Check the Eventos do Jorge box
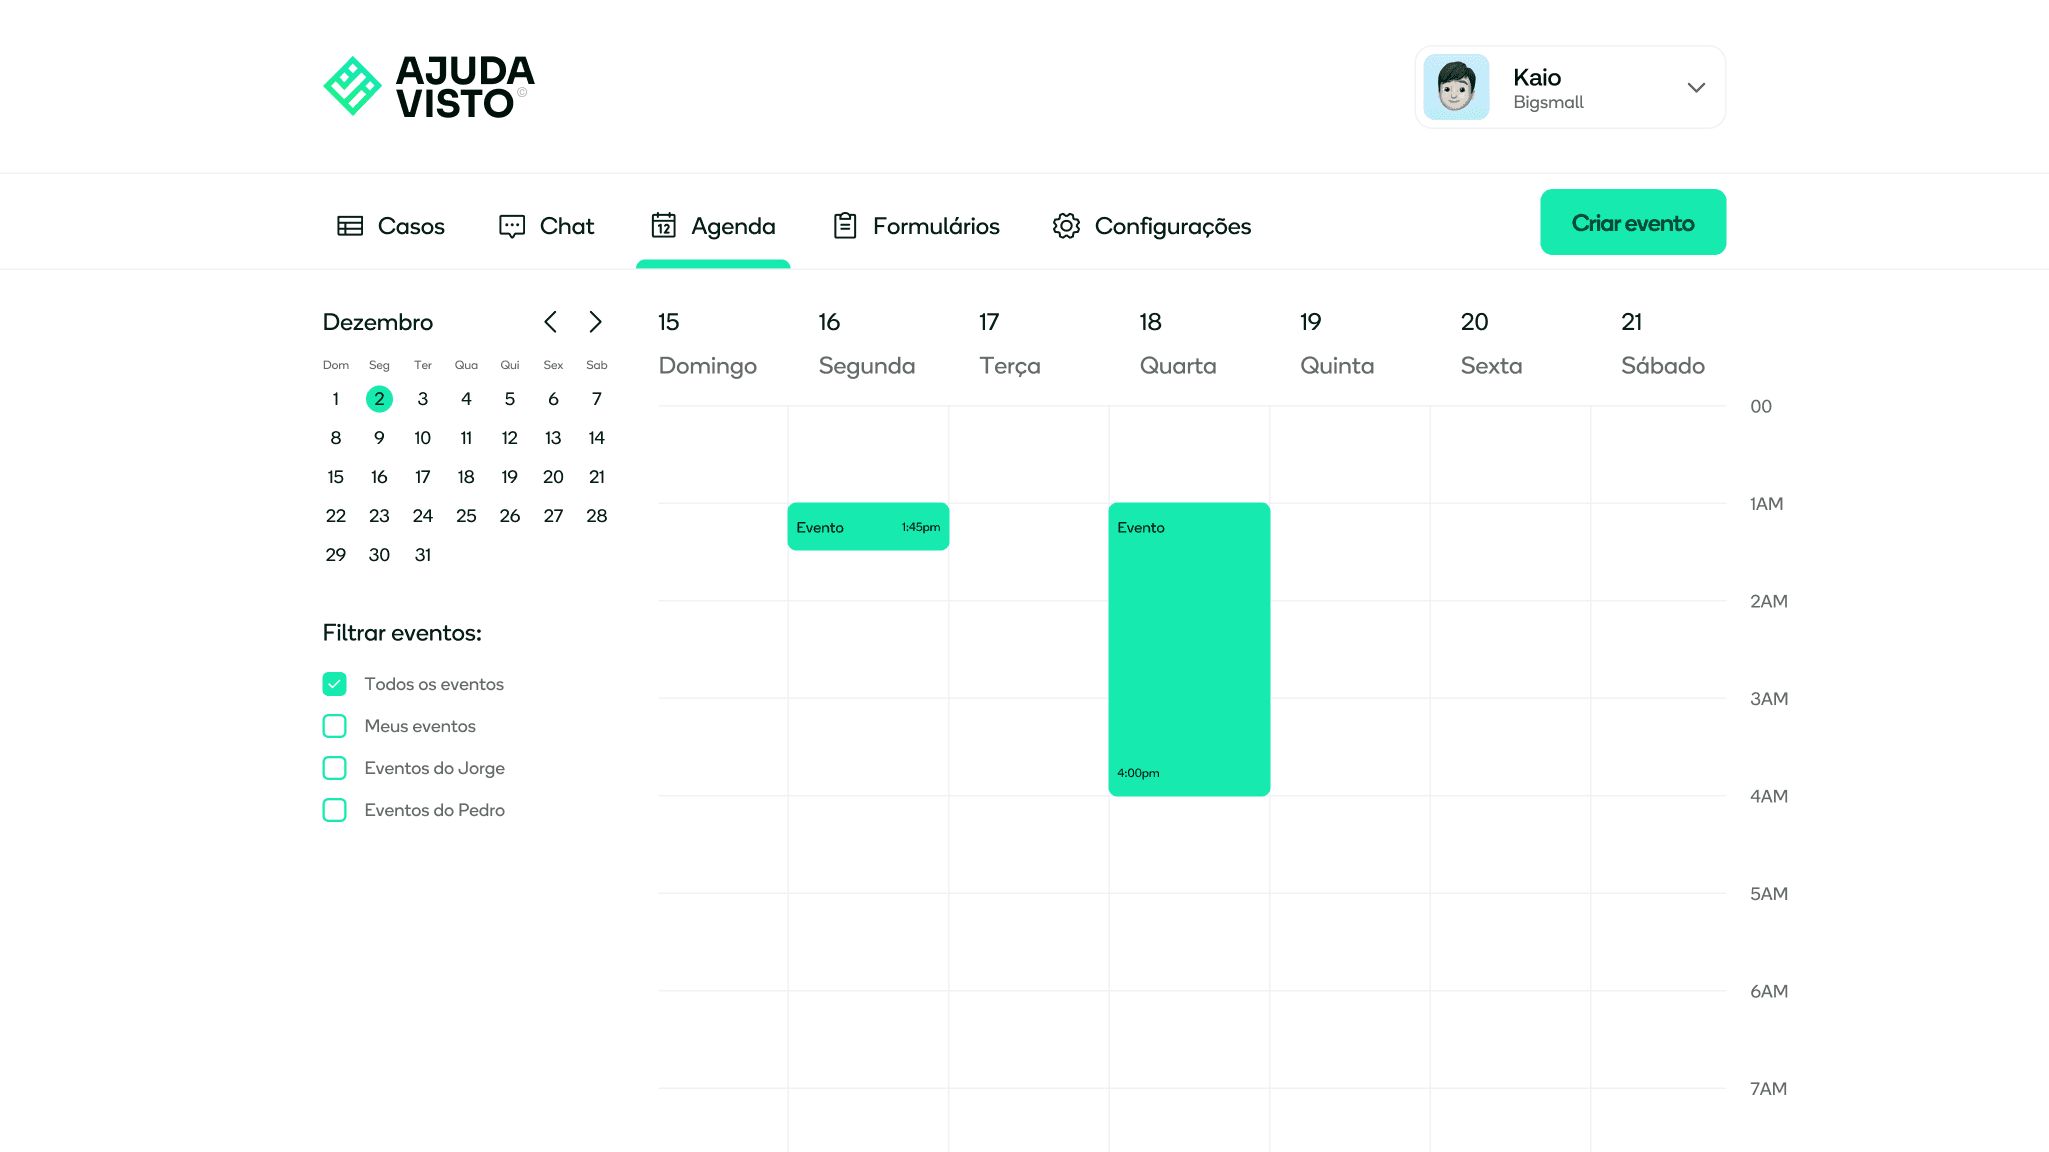 coord(335,768)
